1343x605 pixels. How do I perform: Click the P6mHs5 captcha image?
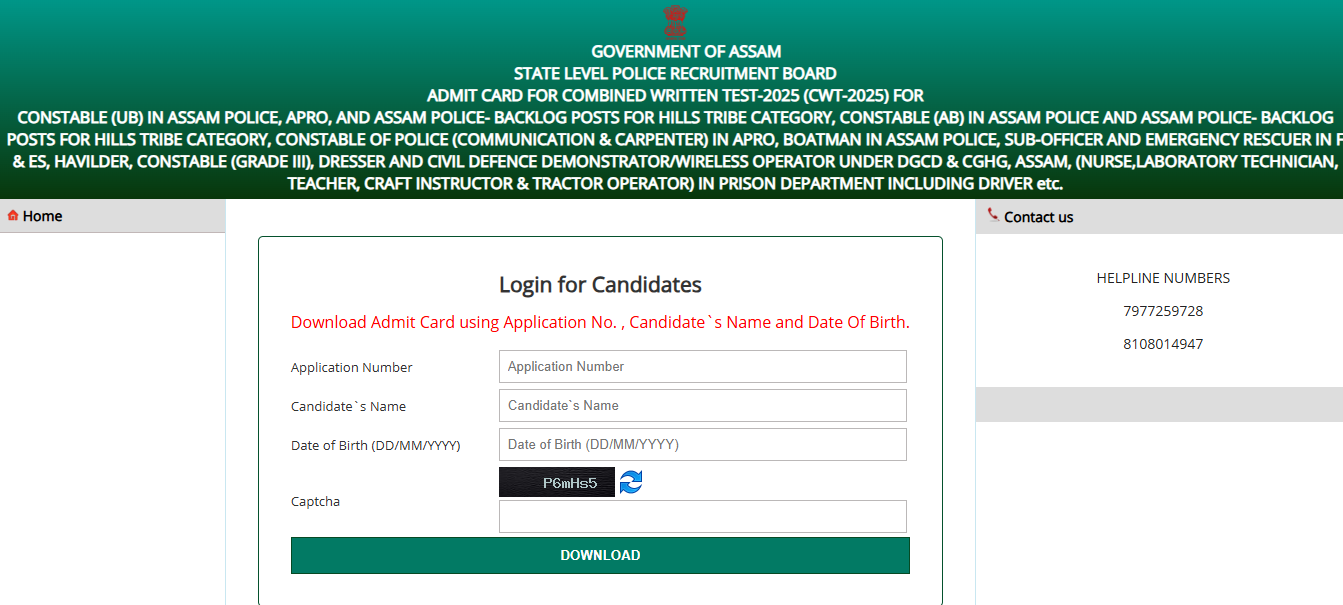point(557,482)
